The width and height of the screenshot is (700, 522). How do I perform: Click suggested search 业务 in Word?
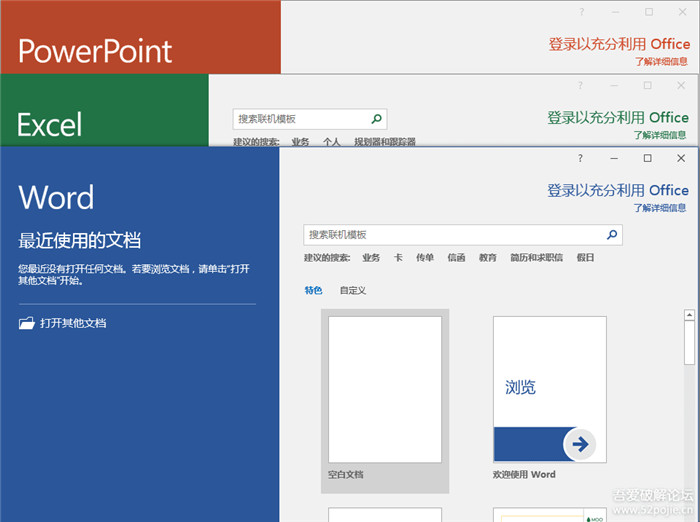click(371, 258)
